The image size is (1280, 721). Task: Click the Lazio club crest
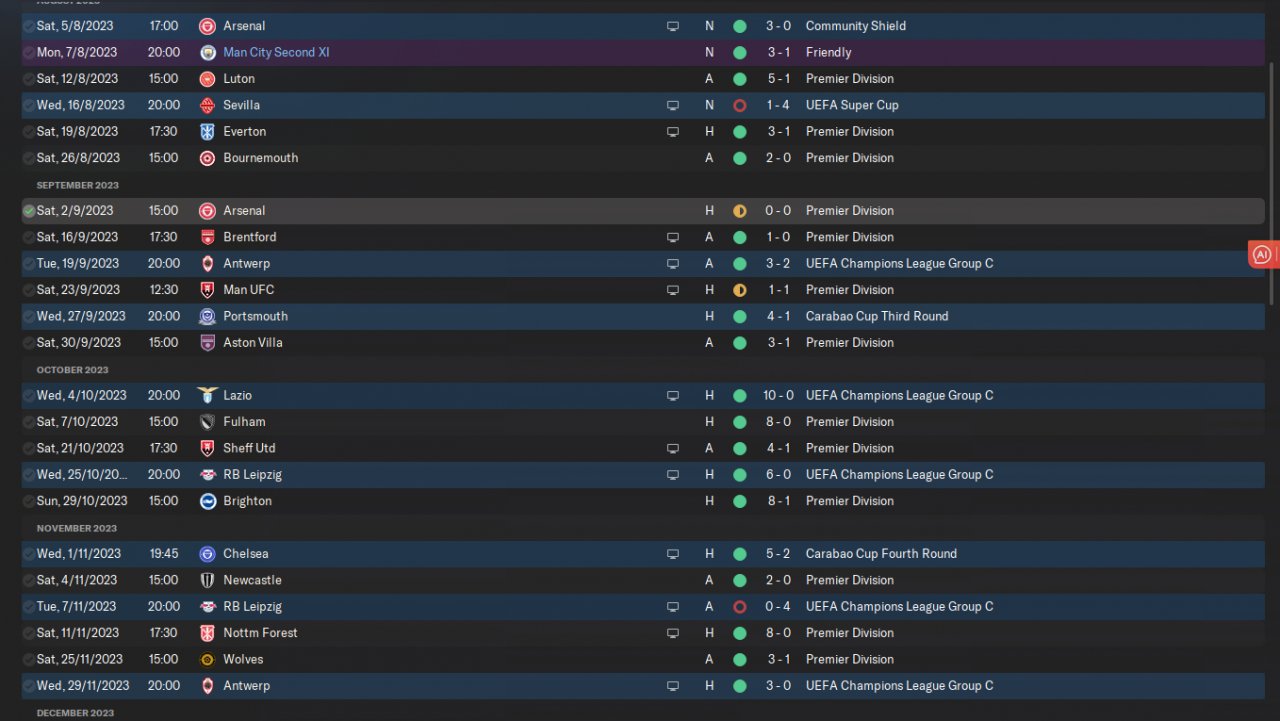(207, 395)
